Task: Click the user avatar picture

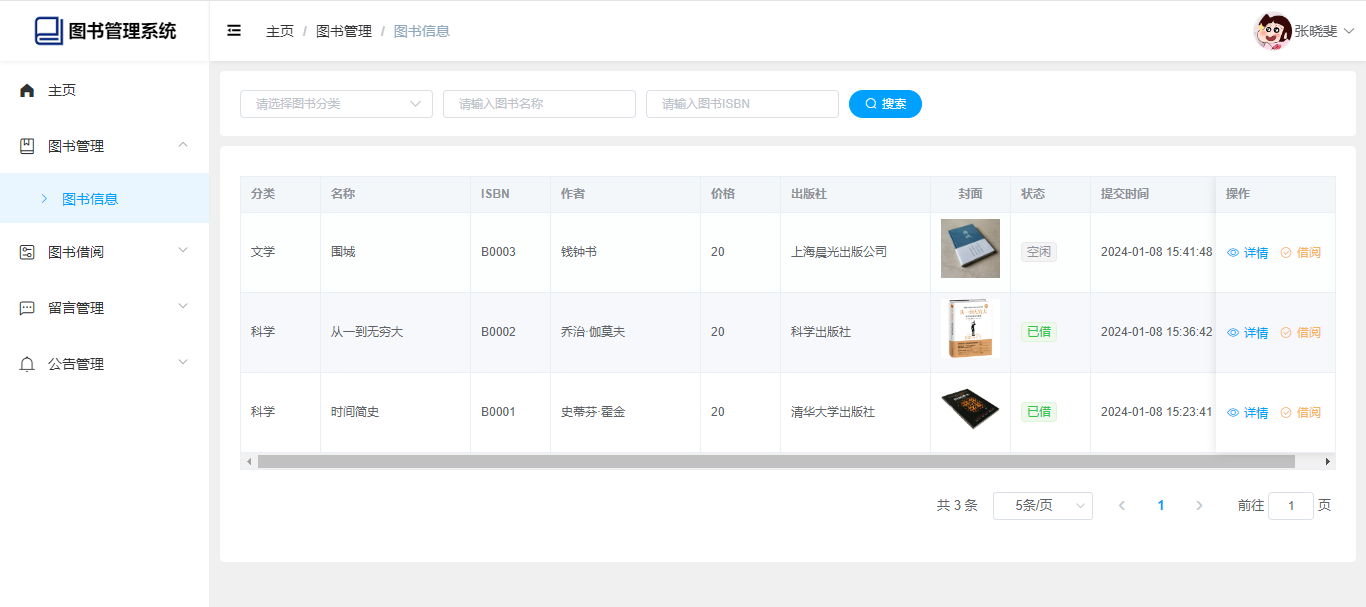Action: pyautogui.click(x=1272, y=31)
